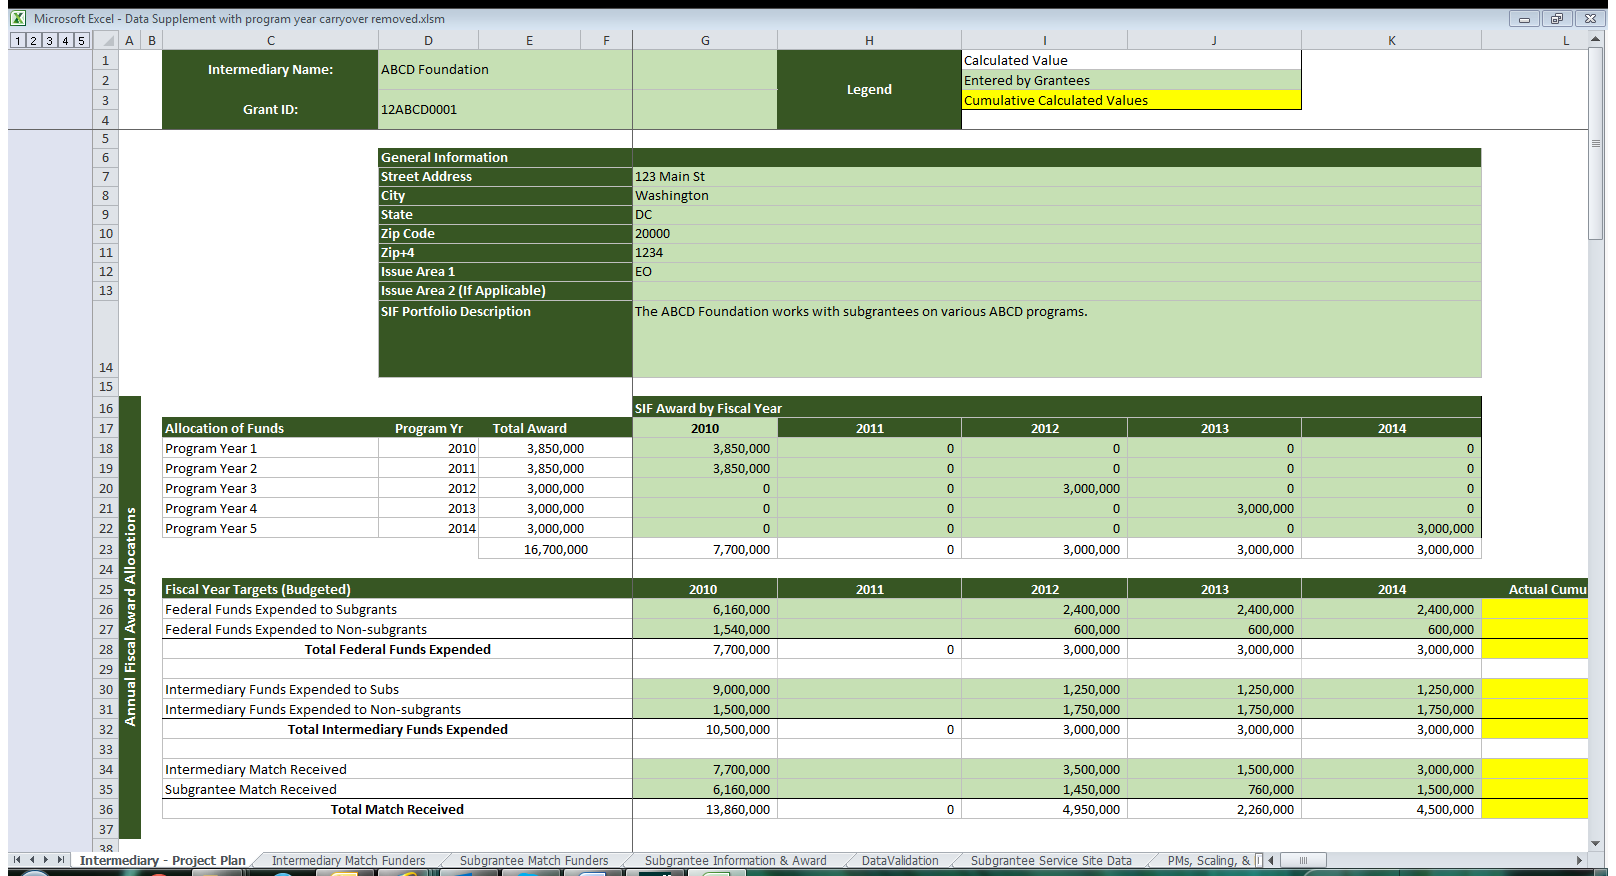Select column G header

pyautogui.click(x=705, y=41)
